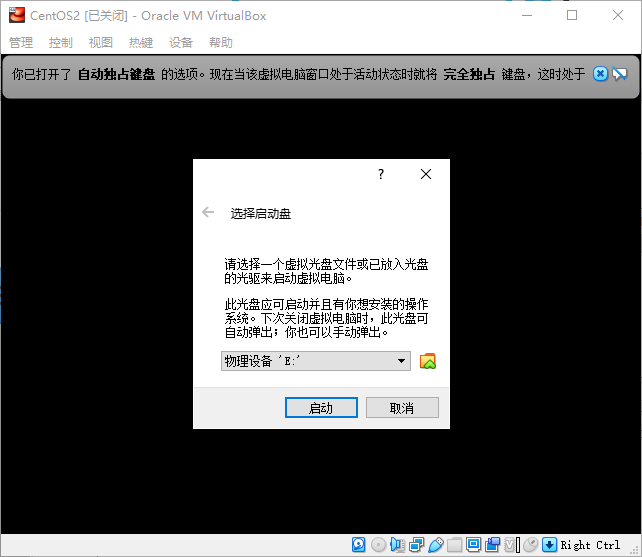Click the display settings indicator
642x557 pixels.
coord(473,545)
